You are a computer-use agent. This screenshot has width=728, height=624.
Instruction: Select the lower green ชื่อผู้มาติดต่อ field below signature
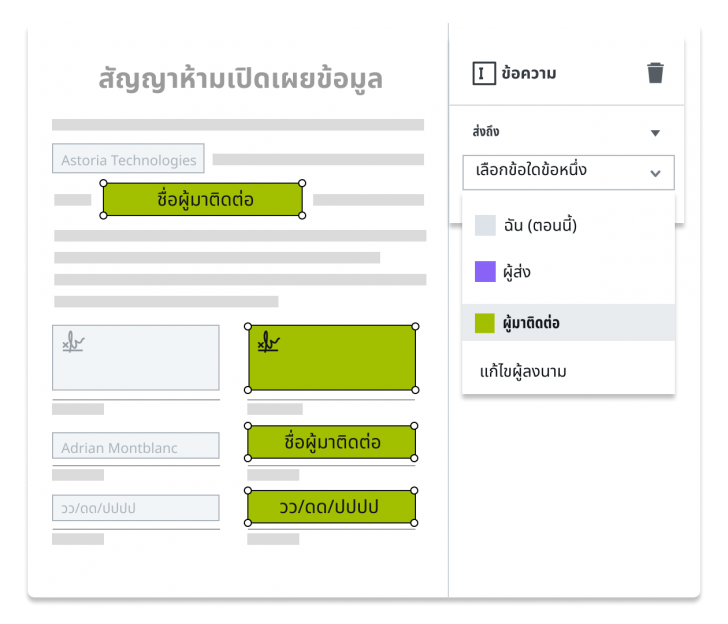pyautogui.click(x=332, y=442)
